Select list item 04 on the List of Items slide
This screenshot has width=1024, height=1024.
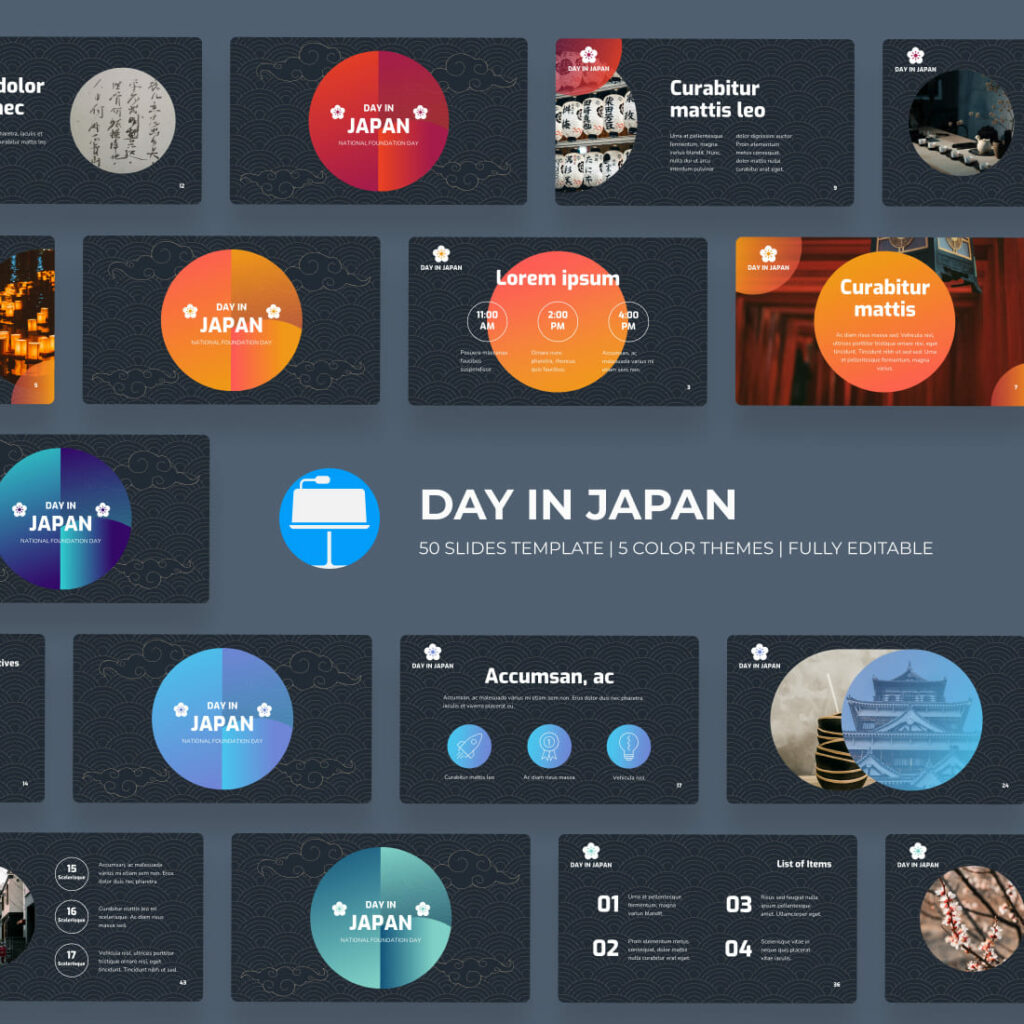pos(739,949)
